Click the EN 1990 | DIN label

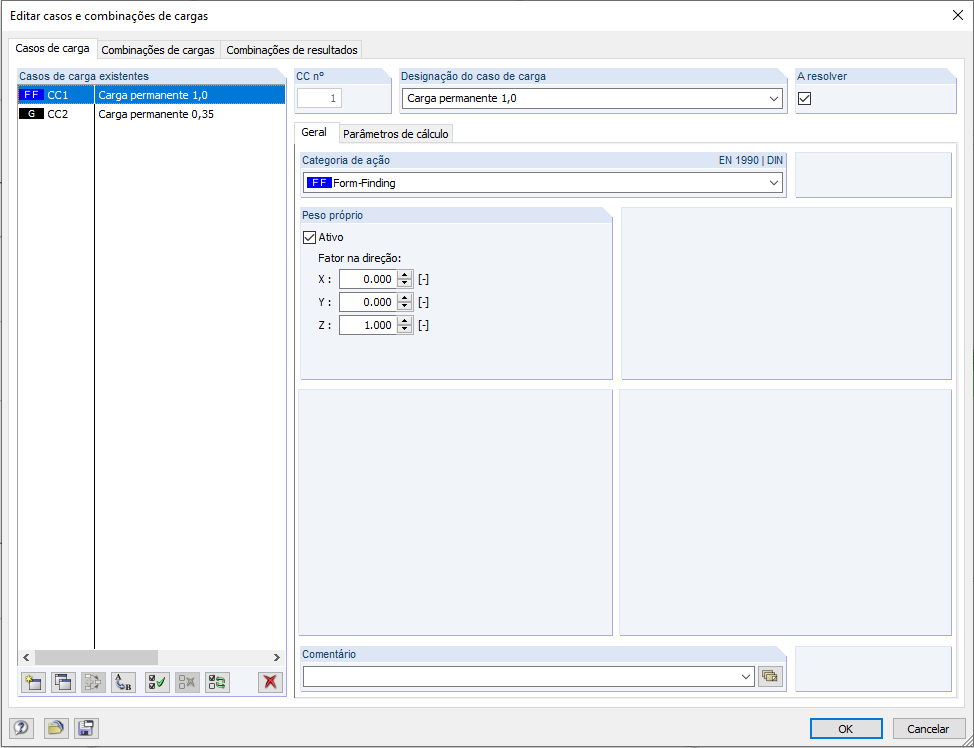click(750, 160)
